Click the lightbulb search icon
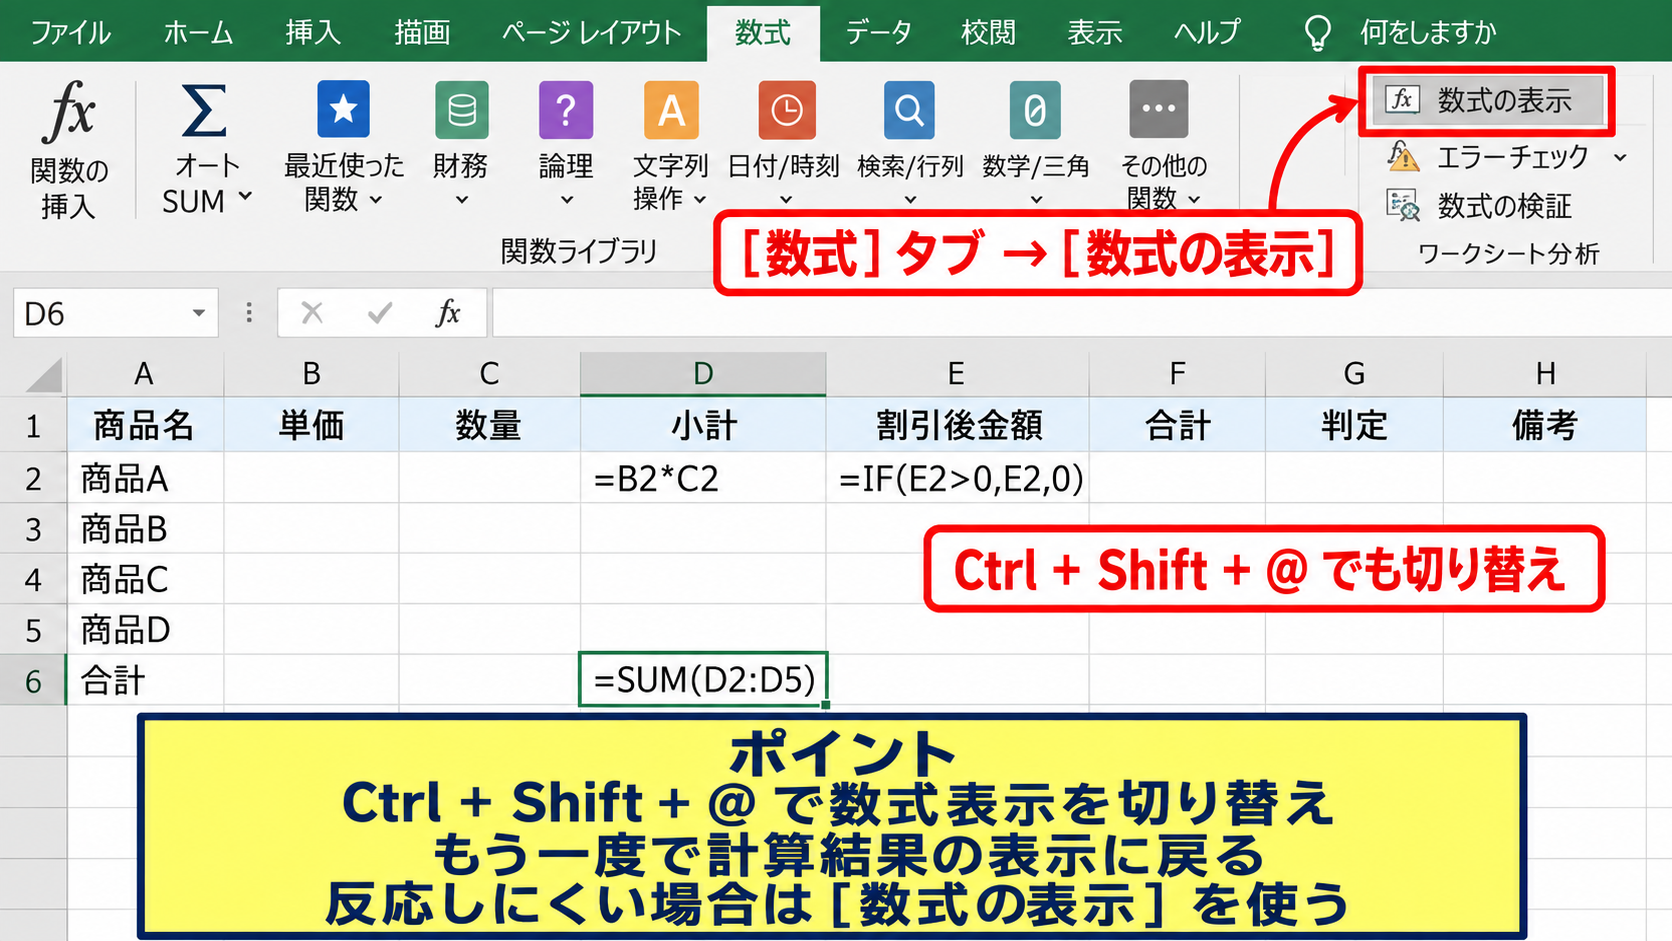The image size is (1672, 941). [x=1317, y=32]
